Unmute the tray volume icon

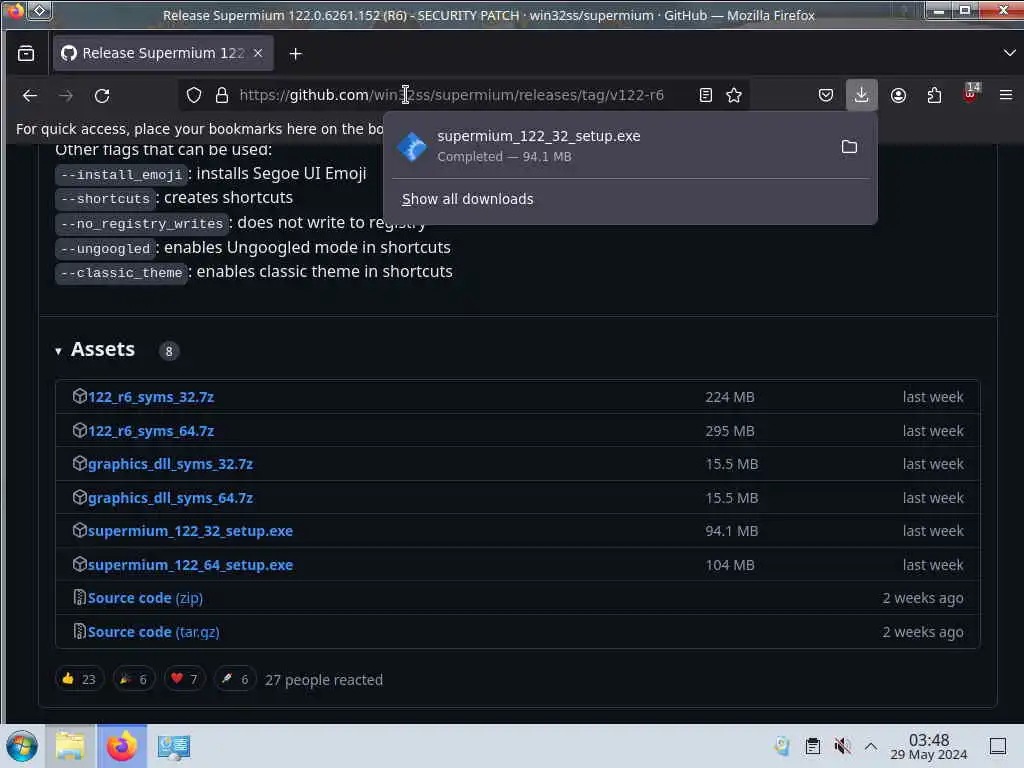coord(842,745)
